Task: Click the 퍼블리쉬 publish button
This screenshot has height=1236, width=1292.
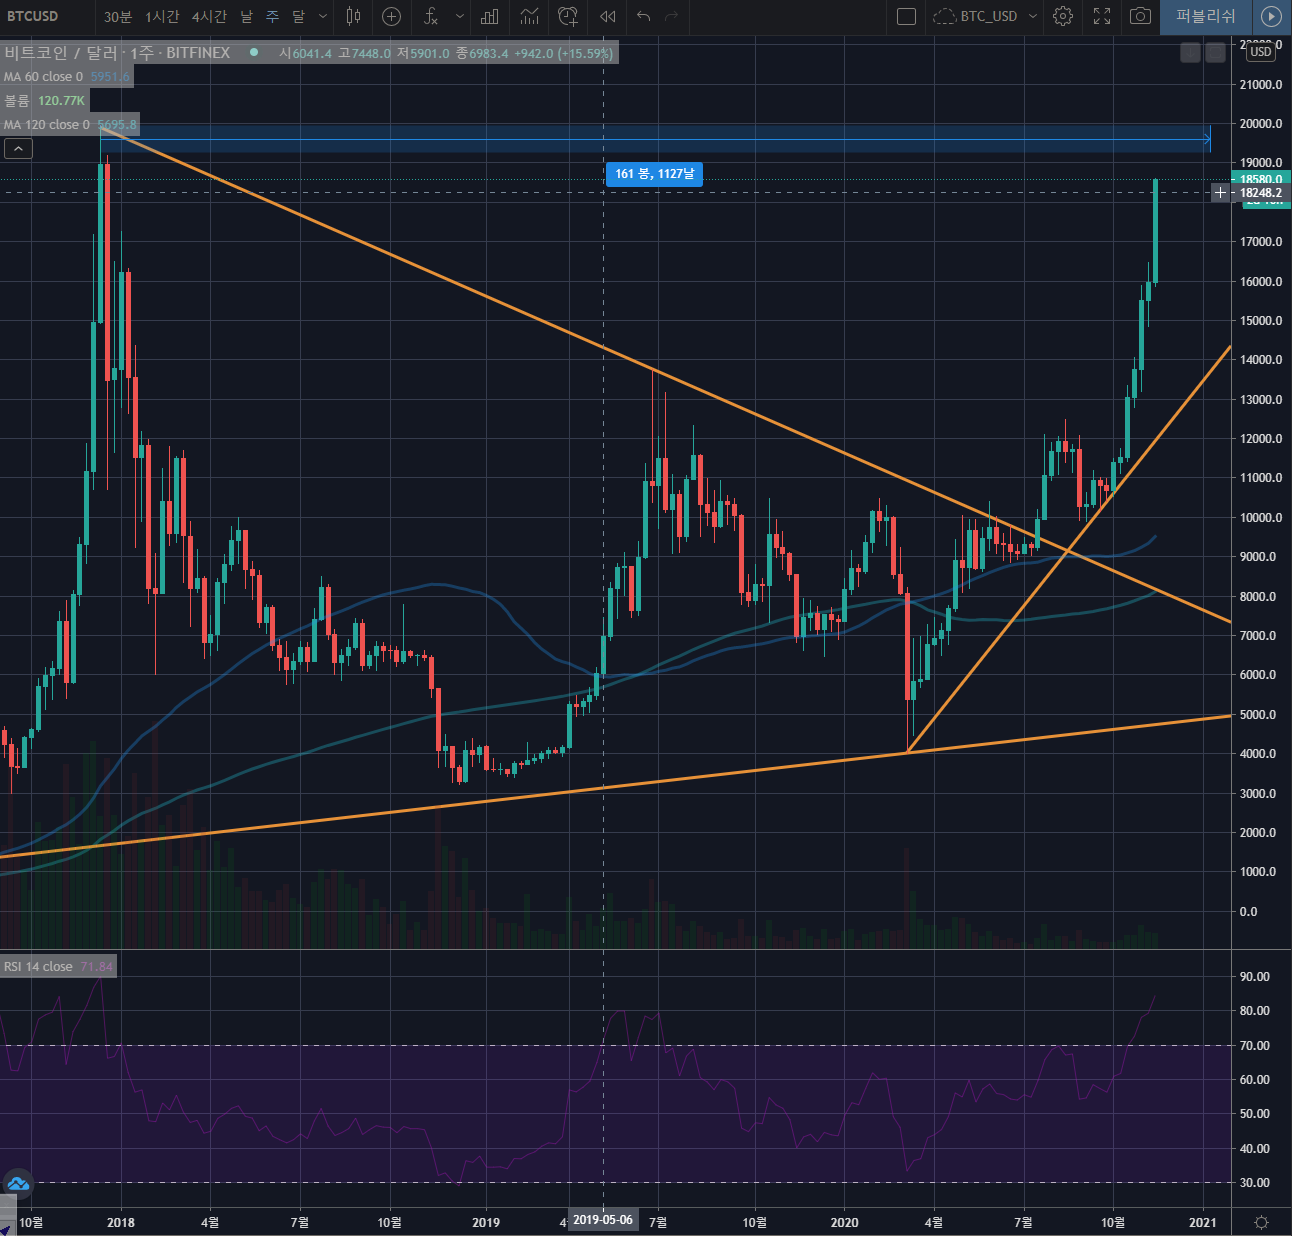Action: [1205, 16]
